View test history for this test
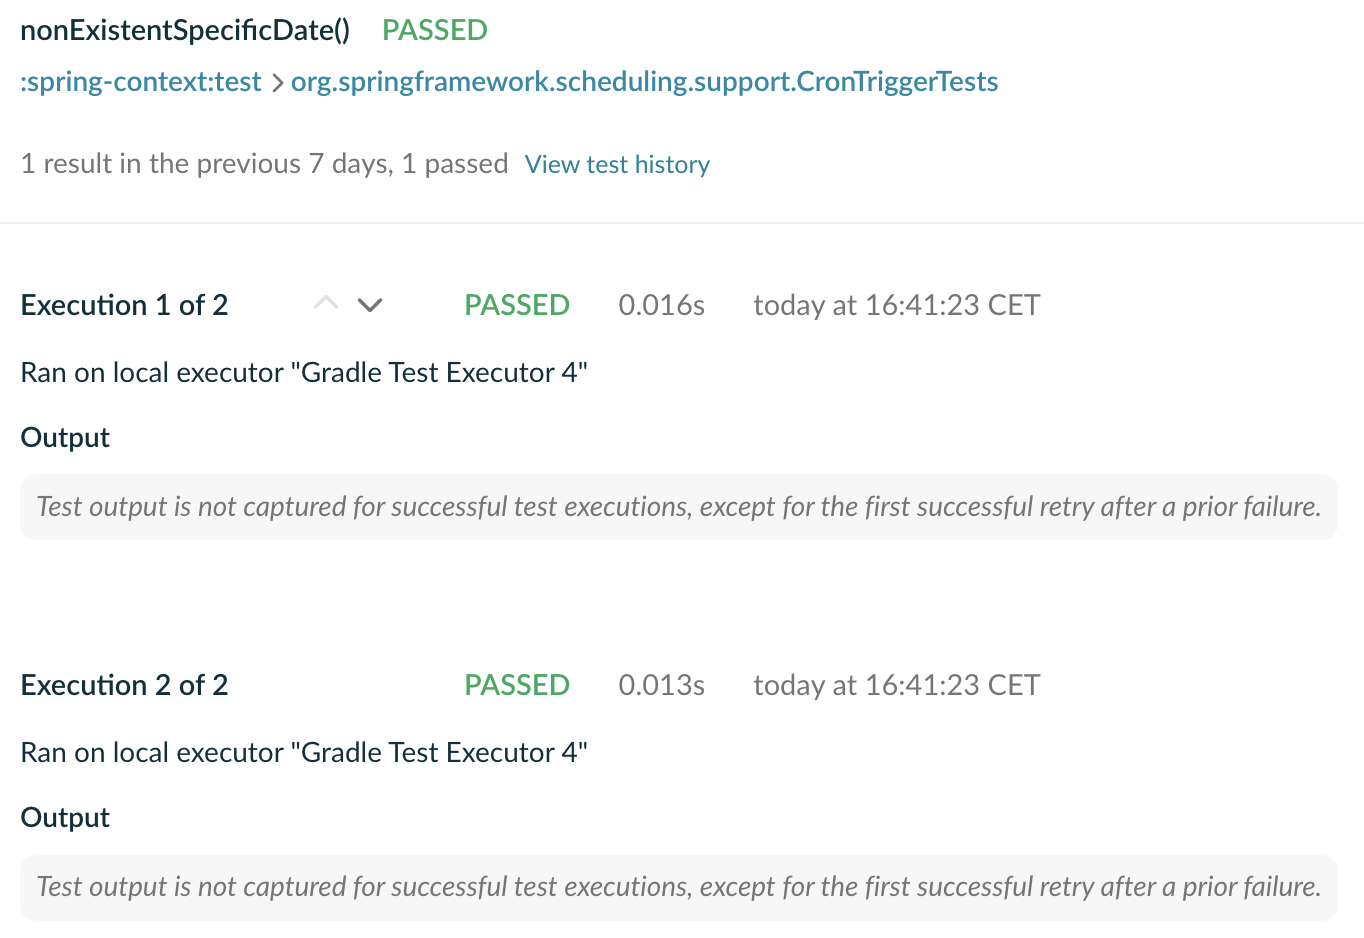1364x938 pixels. 617,164
